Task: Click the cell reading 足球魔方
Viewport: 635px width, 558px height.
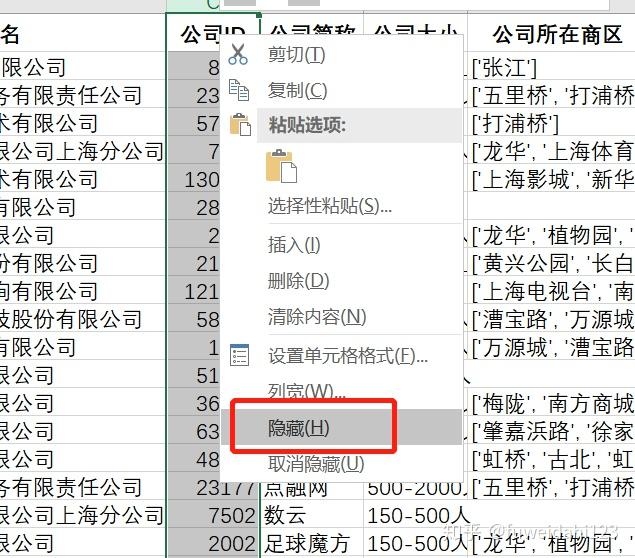Action: tap(312, 543)
